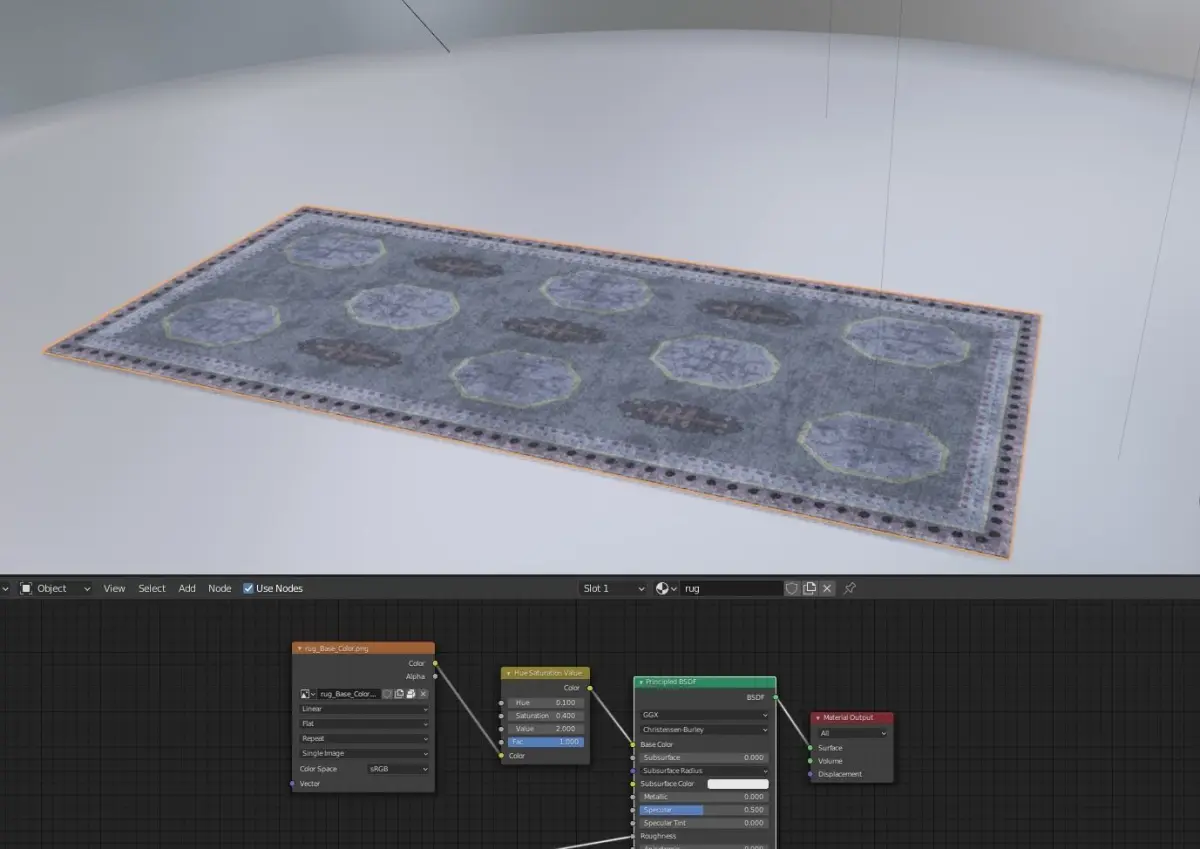This screenshot has width=1200, height=849.
Task: Collapse the Principled BSDF node
Action: [x=640, y=682]
